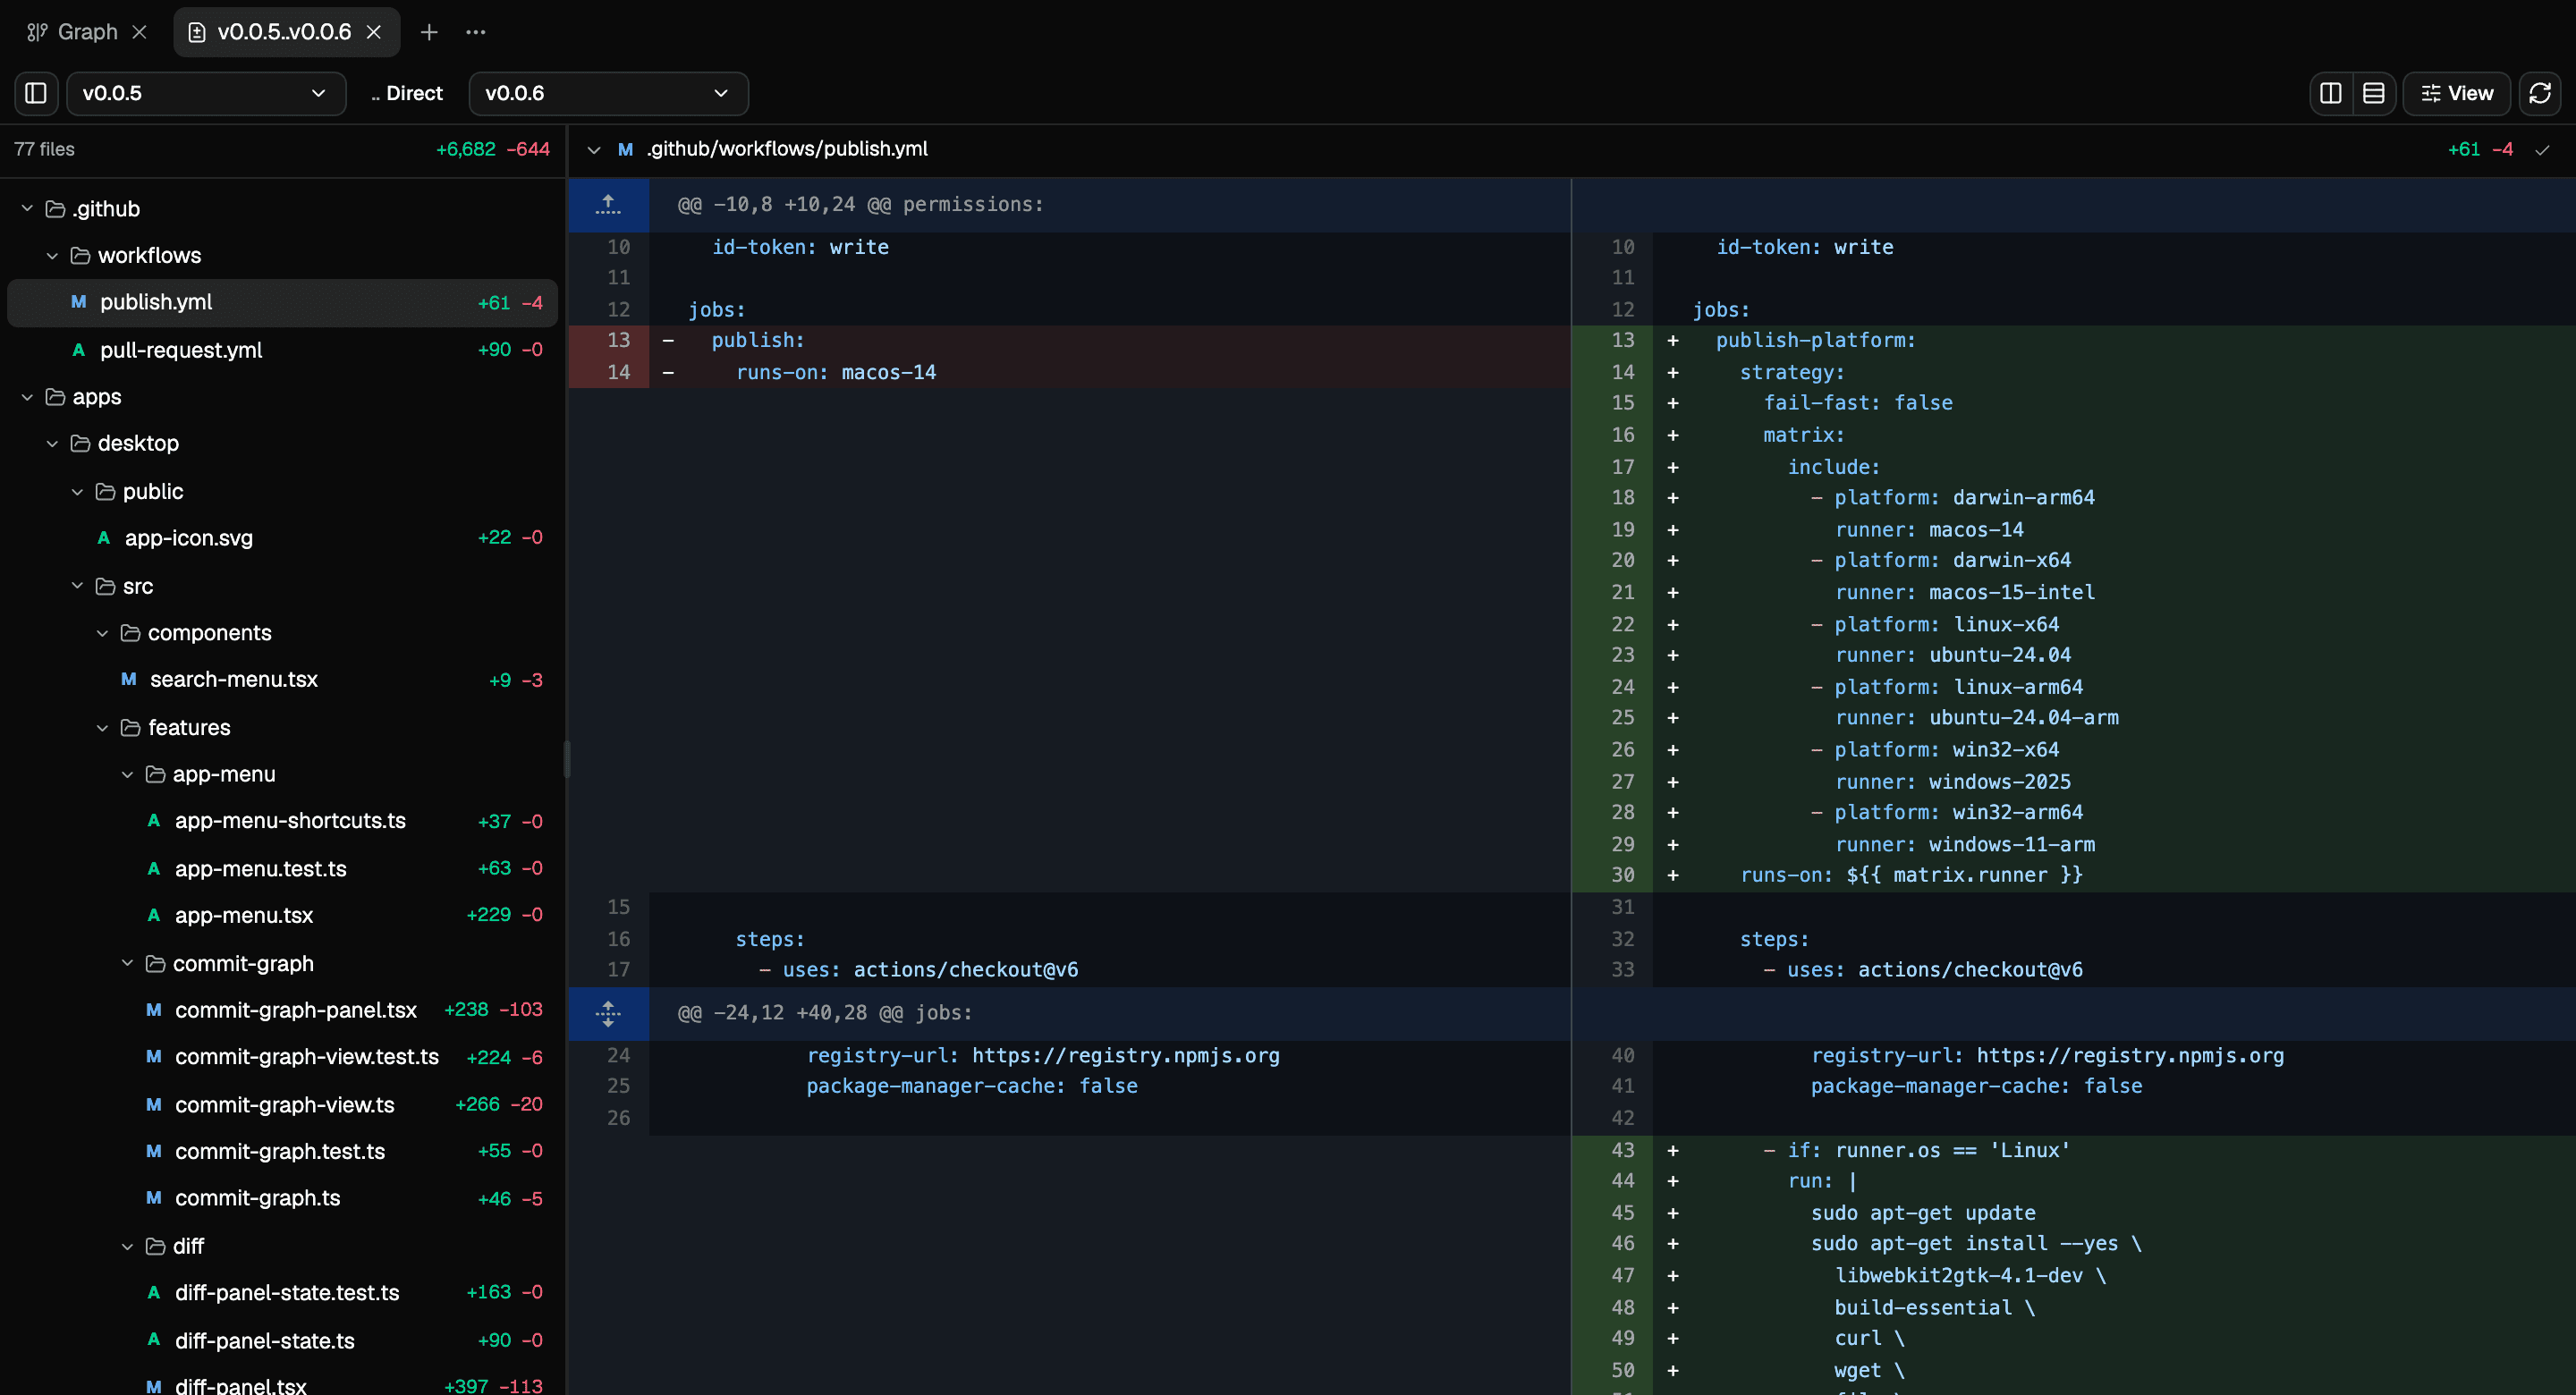Collapse the publish.yml file diff header
This screenshot has width=2576, height=1395.
pyautogui.click(x=594, y=150)
